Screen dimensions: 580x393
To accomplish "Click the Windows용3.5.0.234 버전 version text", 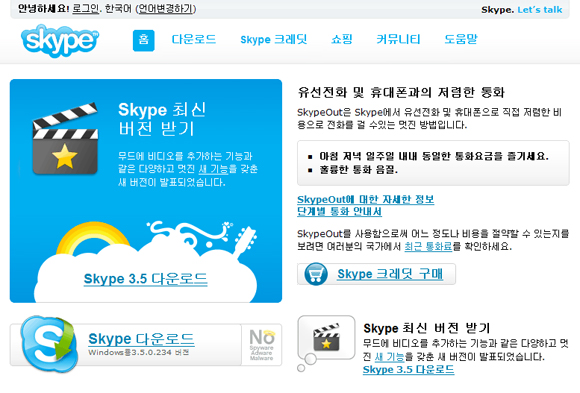I will (138, 352).
